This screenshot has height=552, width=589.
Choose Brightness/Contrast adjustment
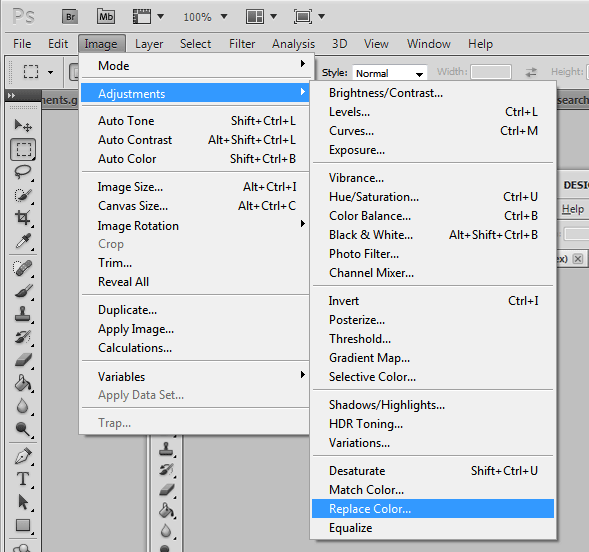point(433,93)
